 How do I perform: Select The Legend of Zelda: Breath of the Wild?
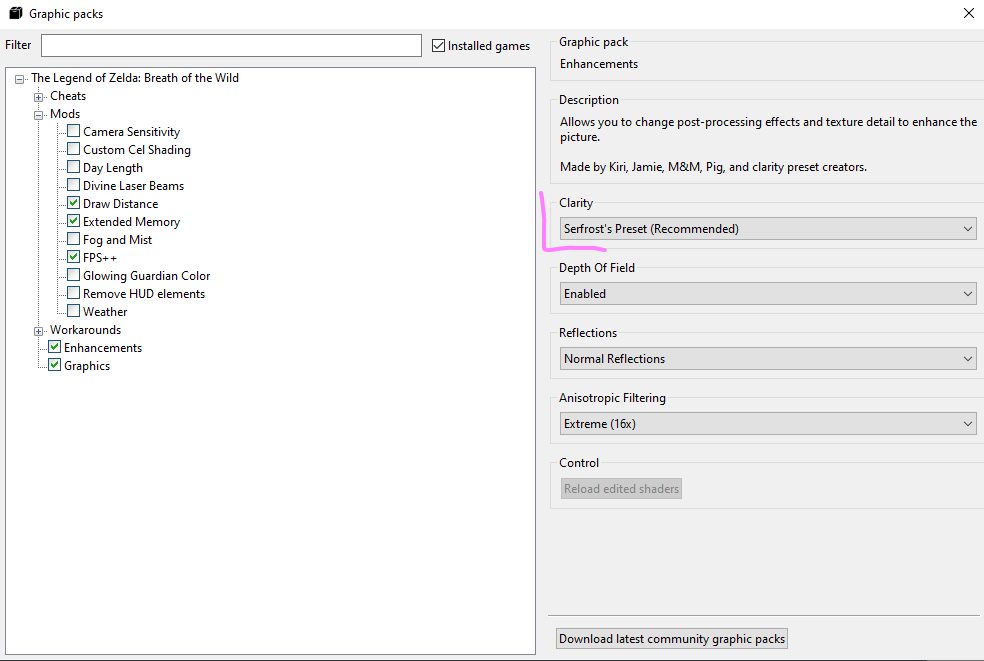pos(135,78)
